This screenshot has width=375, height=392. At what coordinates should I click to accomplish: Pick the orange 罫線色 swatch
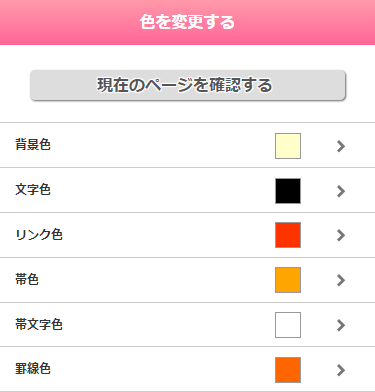point(288,370)
